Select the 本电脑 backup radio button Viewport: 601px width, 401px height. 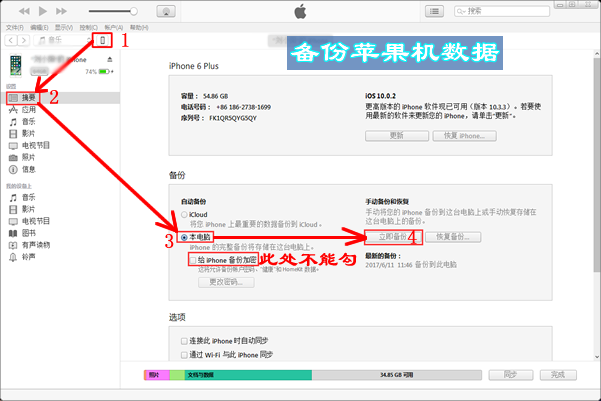184,237
